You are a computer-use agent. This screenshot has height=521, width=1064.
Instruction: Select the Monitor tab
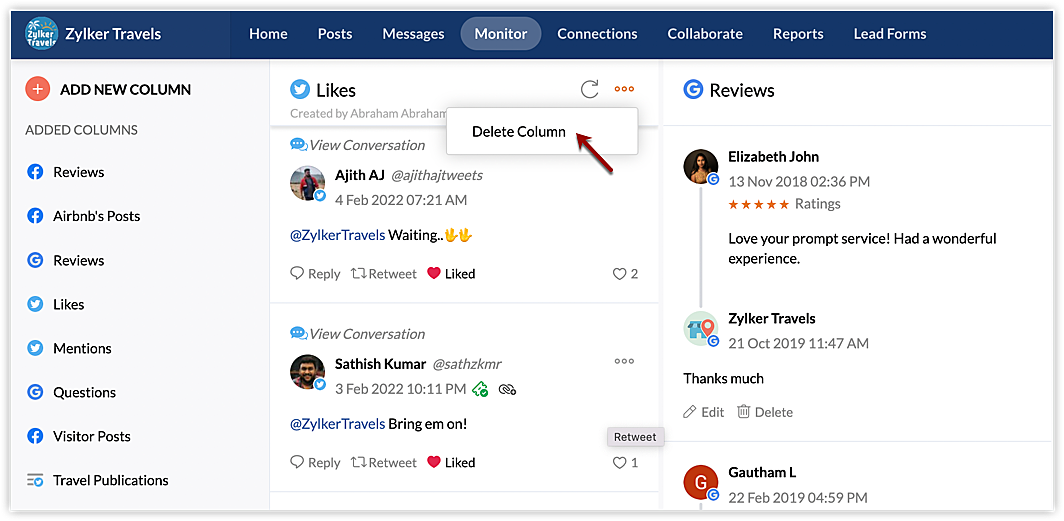(501, 33)
